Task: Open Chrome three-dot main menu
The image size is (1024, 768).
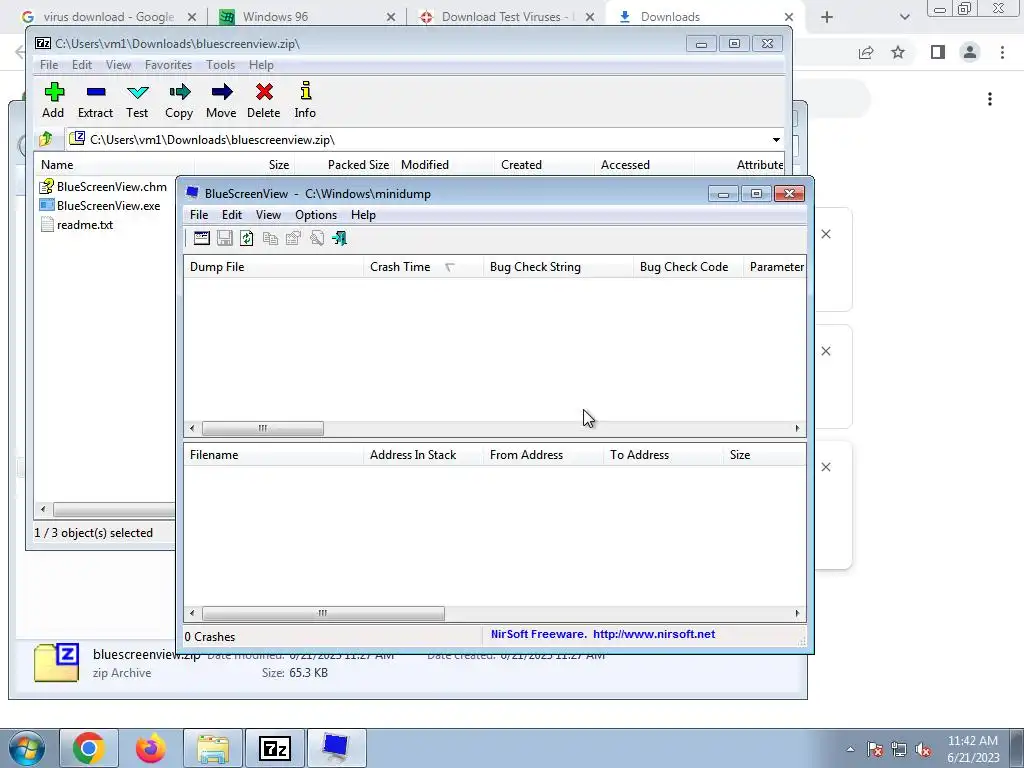Action: click(1002, 53)
